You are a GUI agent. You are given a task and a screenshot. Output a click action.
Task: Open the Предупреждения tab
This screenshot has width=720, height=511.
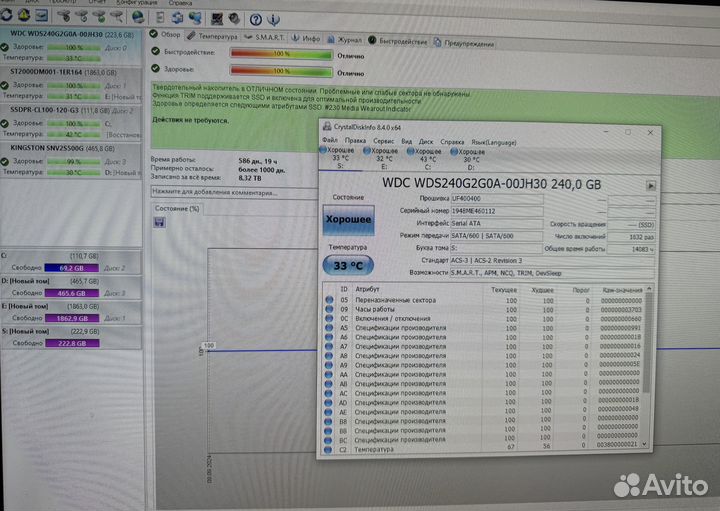(x=464, y=44)
